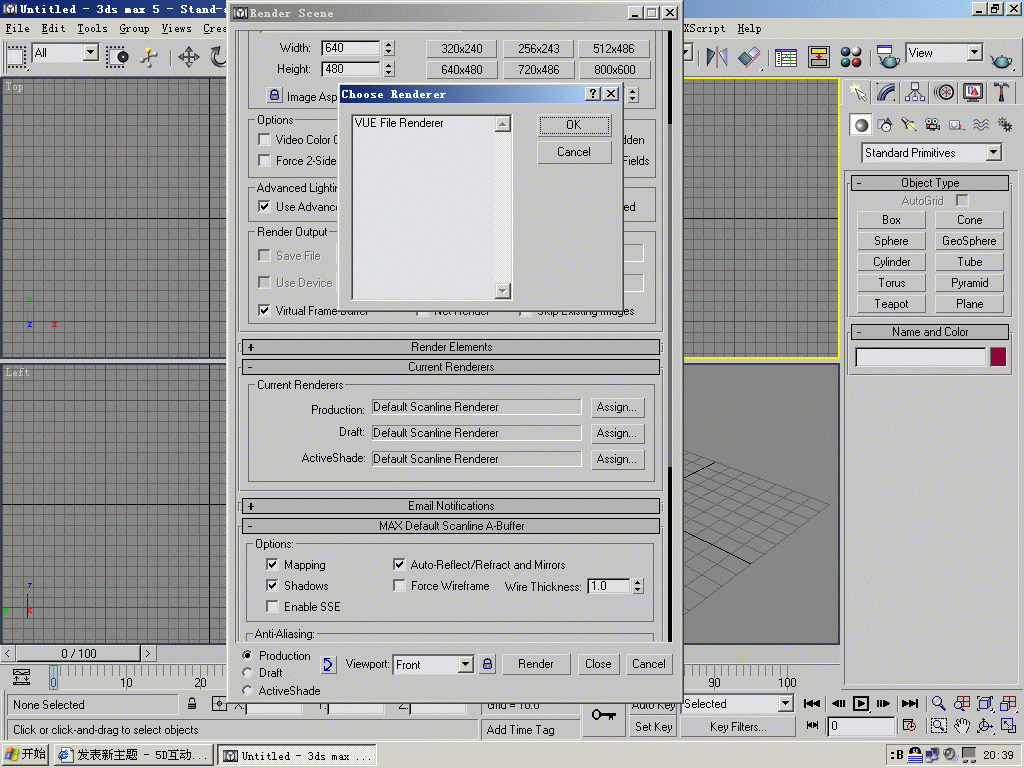1024x768 pixels.
Task: Open the Viewport Front dropdown
Action: [x=465, y=664]
